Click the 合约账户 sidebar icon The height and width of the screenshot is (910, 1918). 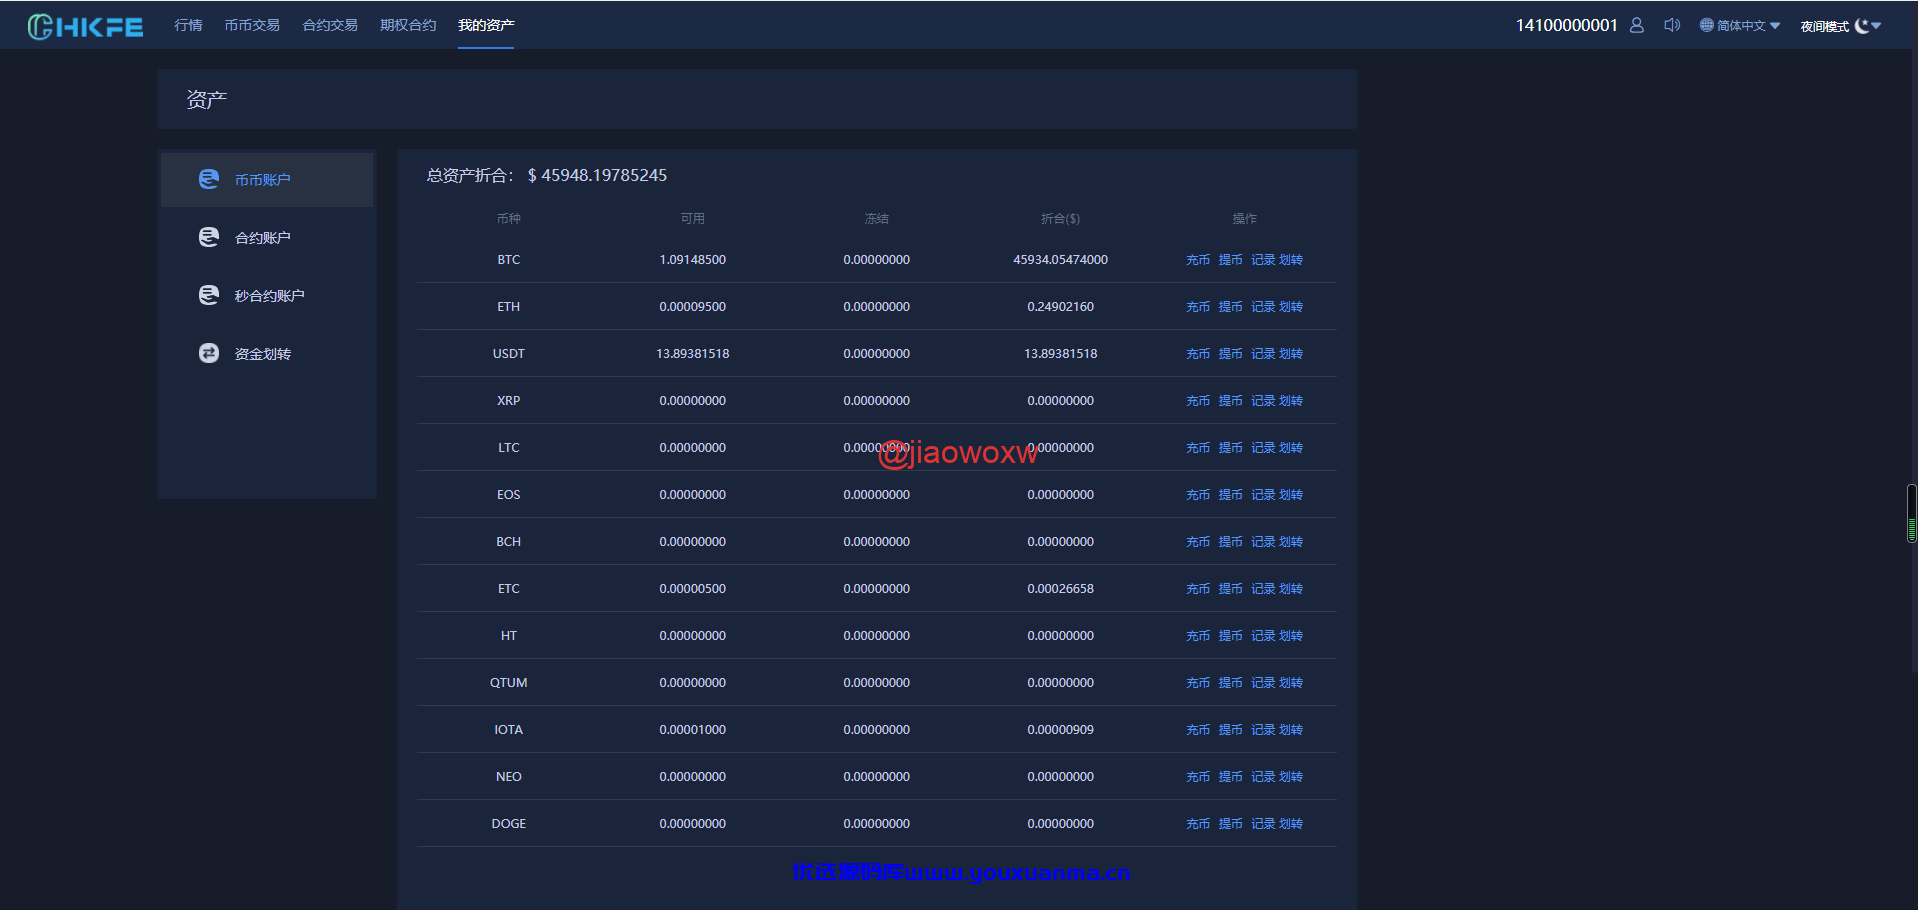(x=208, y=237)
